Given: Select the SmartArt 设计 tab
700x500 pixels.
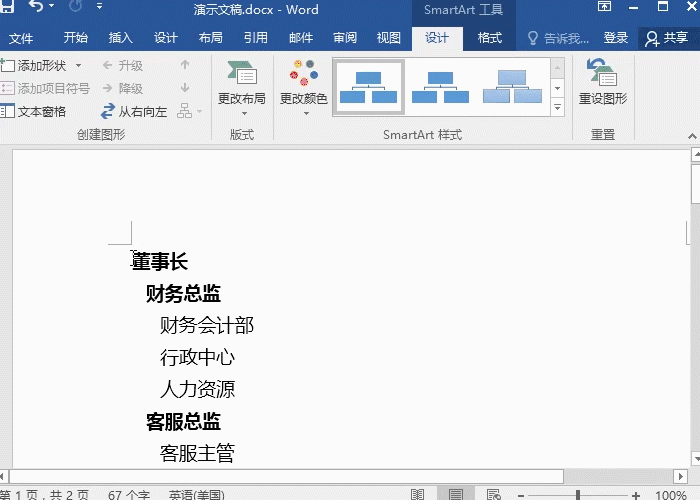Looking at the screenshot, I should 437,38.
